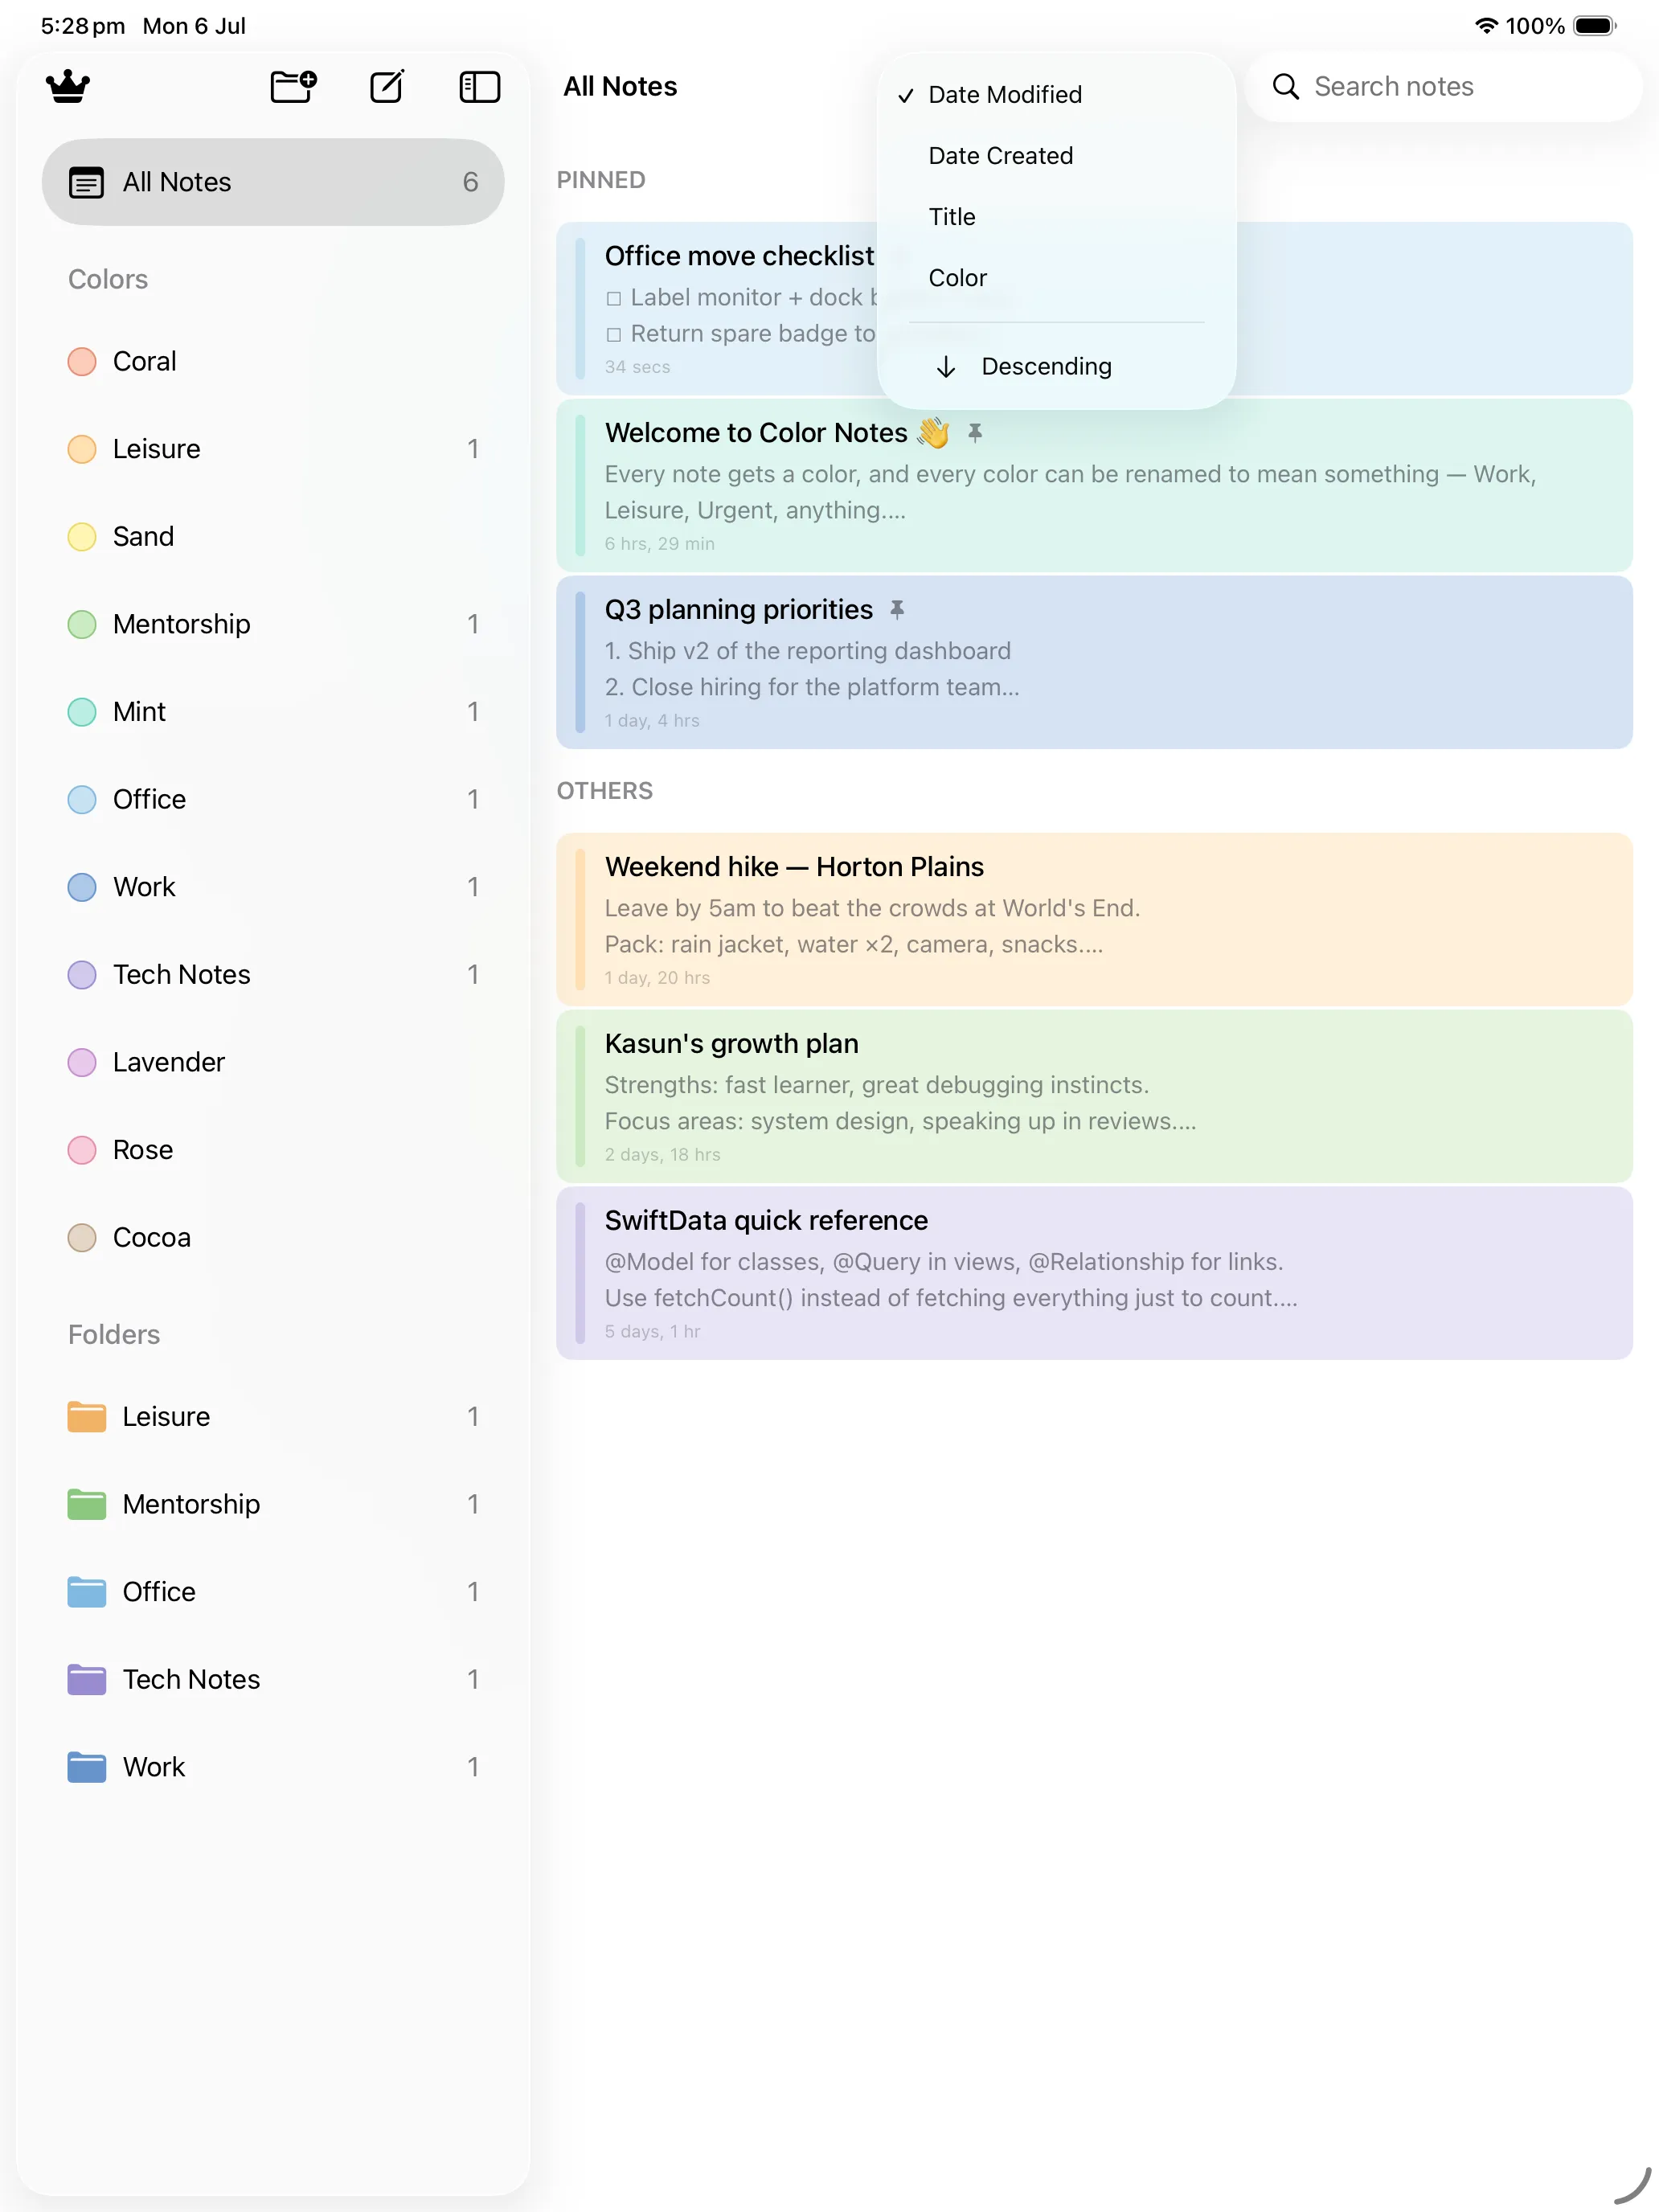Check the Label monitor + dock checkbox
Image resolution: width=1659 pixels, height=2212 pixels.
tap(614, 298)
